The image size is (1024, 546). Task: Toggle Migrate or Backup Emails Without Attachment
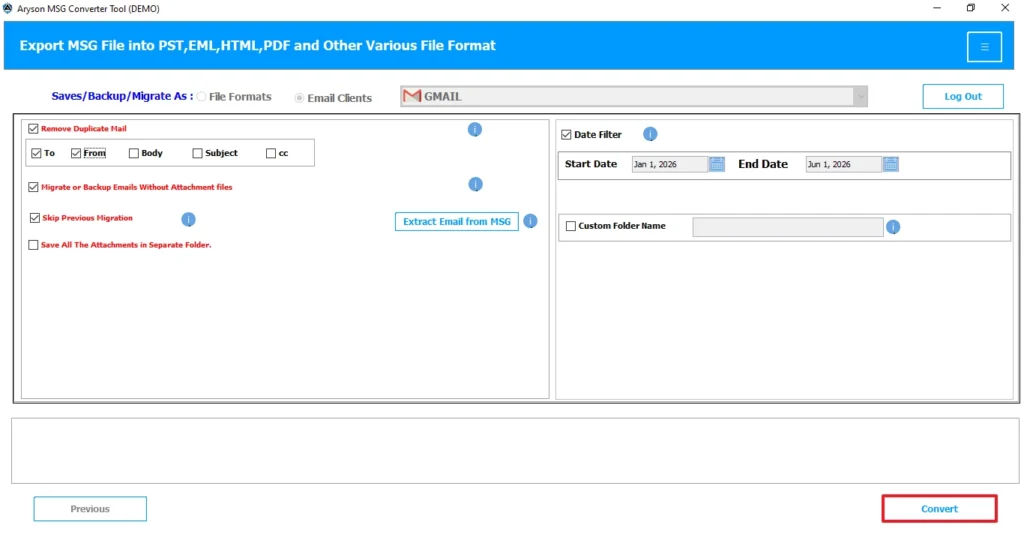point(33,187)
